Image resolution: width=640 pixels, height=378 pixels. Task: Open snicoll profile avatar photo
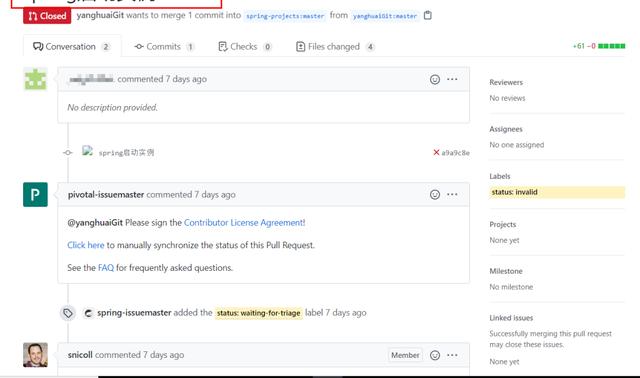tap(36, 355)
